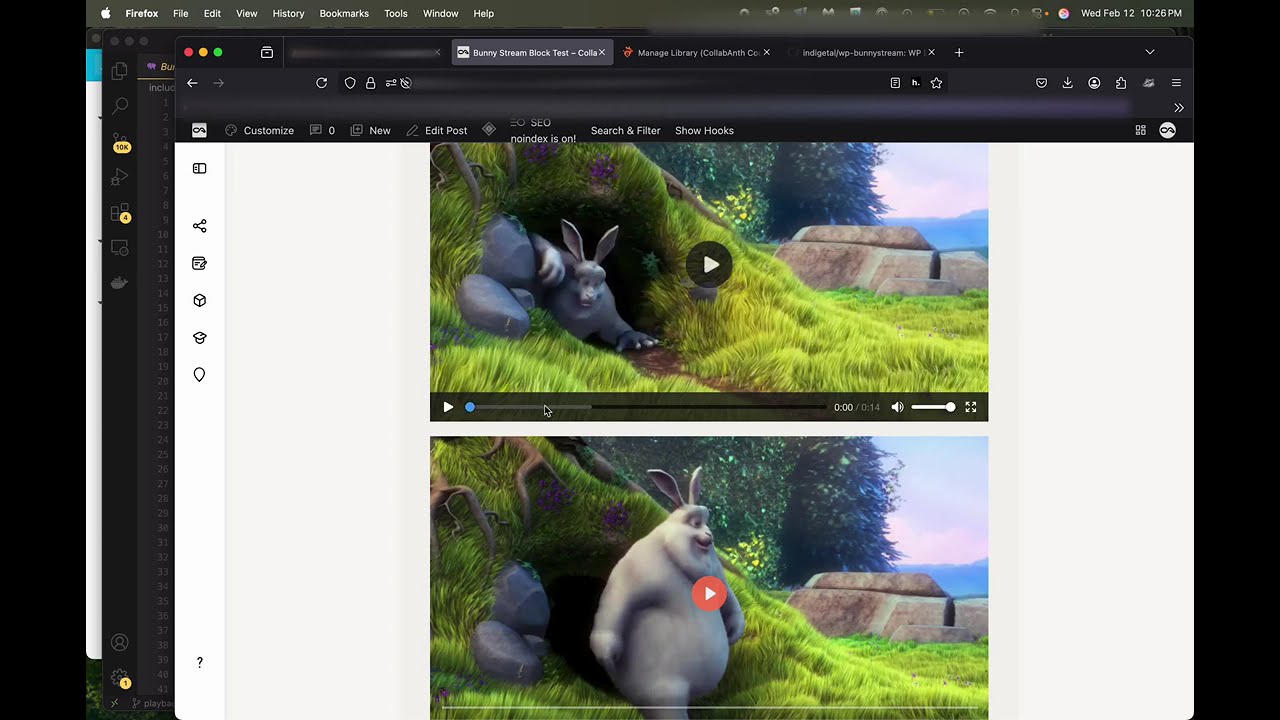
Task: Open Remote Explorer in the VS Code window
Action: click(x=120, y=247)
